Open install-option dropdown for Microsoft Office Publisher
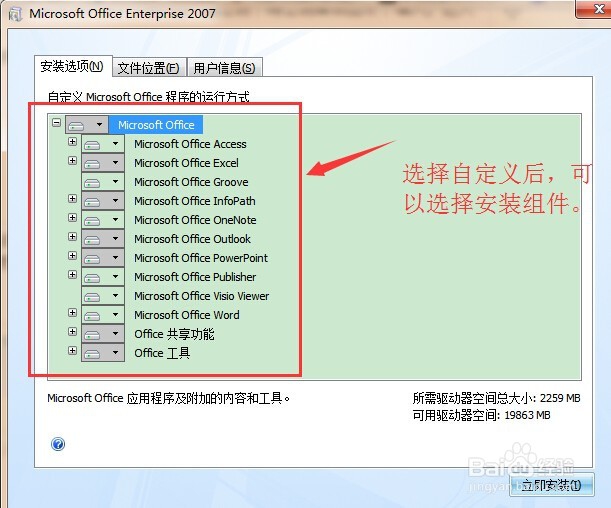611x508 pixels. [x=103, y=277]
